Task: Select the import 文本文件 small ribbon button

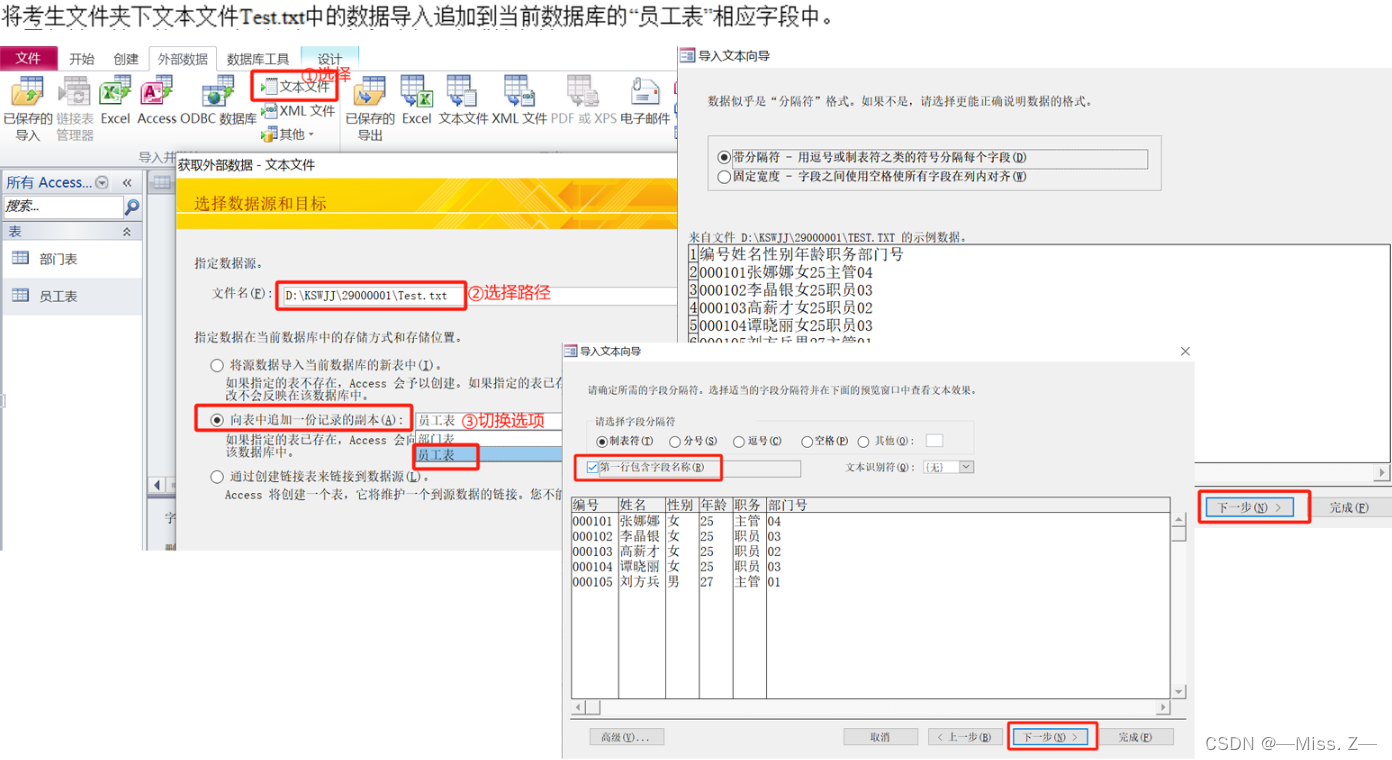Action: 297,88
